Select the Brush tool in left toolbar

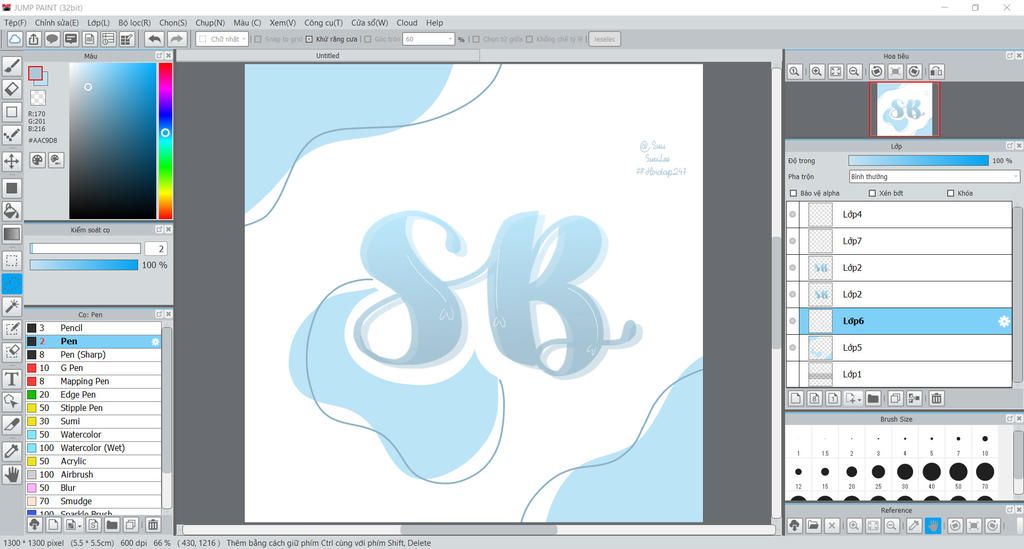coord(12,66)
